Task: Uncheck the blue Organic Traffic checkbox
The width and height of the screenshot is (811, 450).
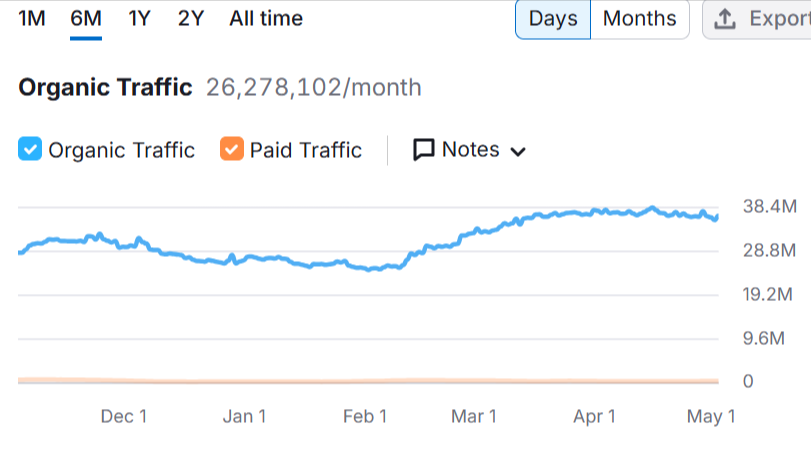Action: tap(30, 150)
